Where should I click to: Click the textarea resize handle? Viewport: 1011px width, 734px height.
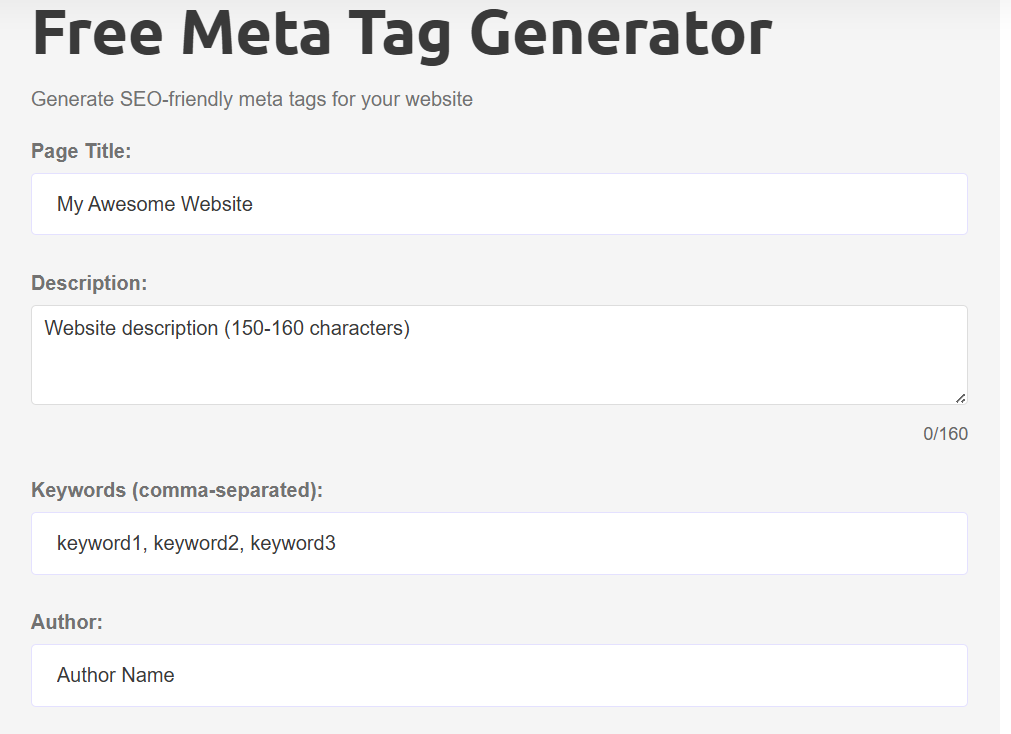[960, 398]
